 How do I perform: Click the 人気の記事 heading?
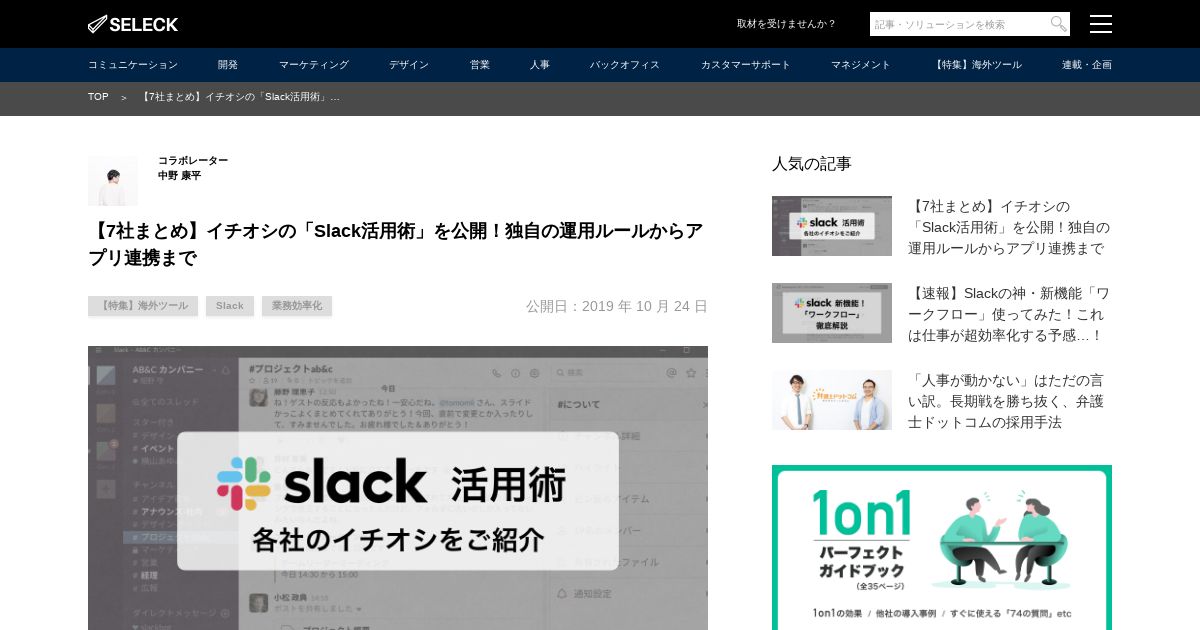(x=812, y=163)
